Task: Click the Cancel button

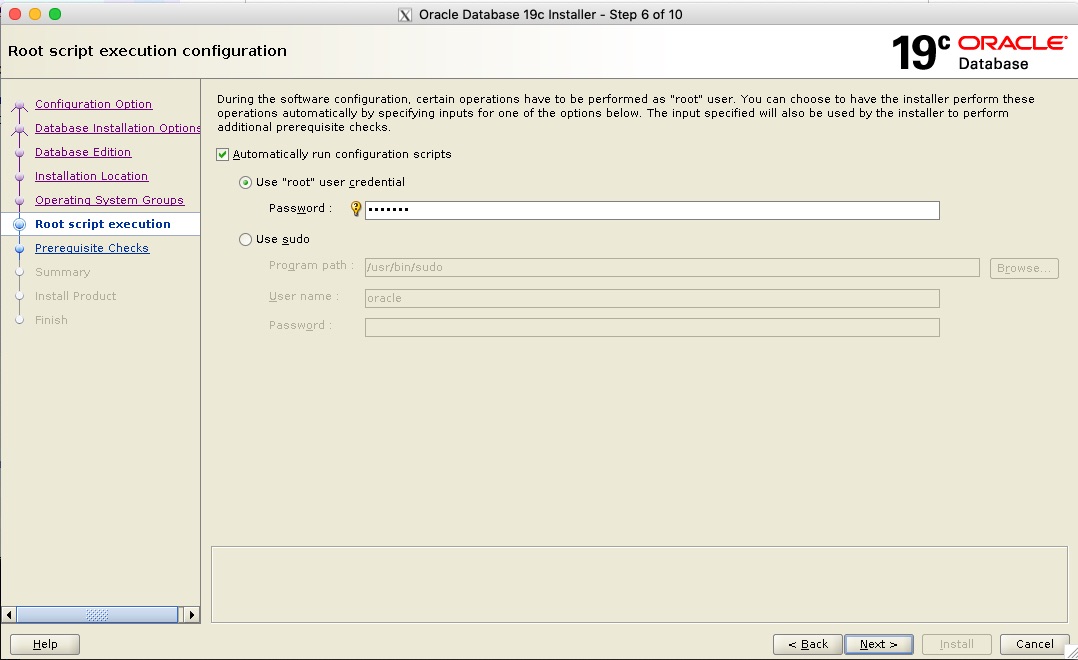Action: 1034,644
